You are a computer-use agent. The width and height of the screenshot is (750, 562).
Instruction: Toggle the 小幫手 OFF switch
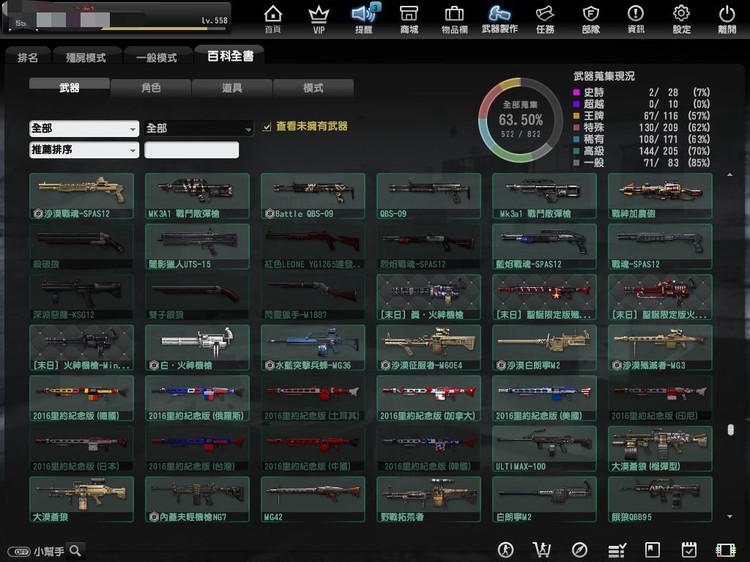(19, 551)
